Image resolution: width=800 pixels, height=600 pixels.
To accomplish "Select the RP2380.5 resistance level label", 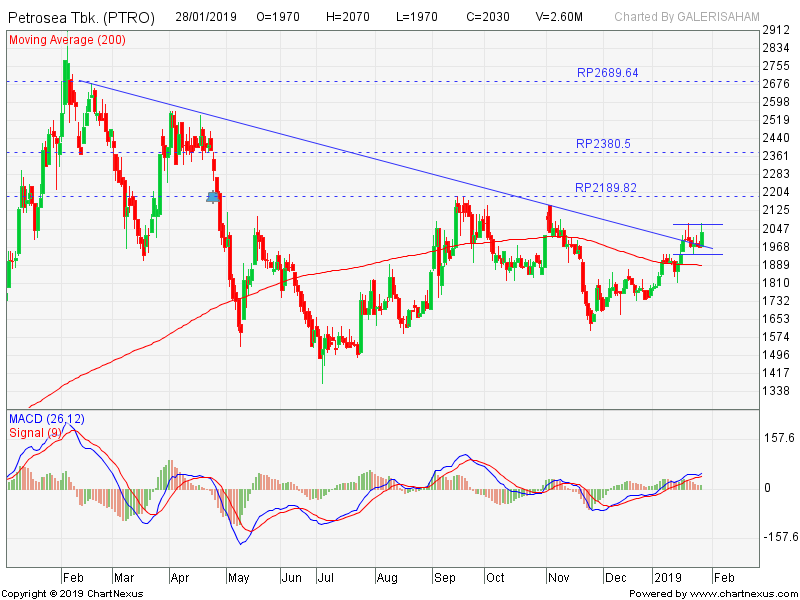I will 603,144.
